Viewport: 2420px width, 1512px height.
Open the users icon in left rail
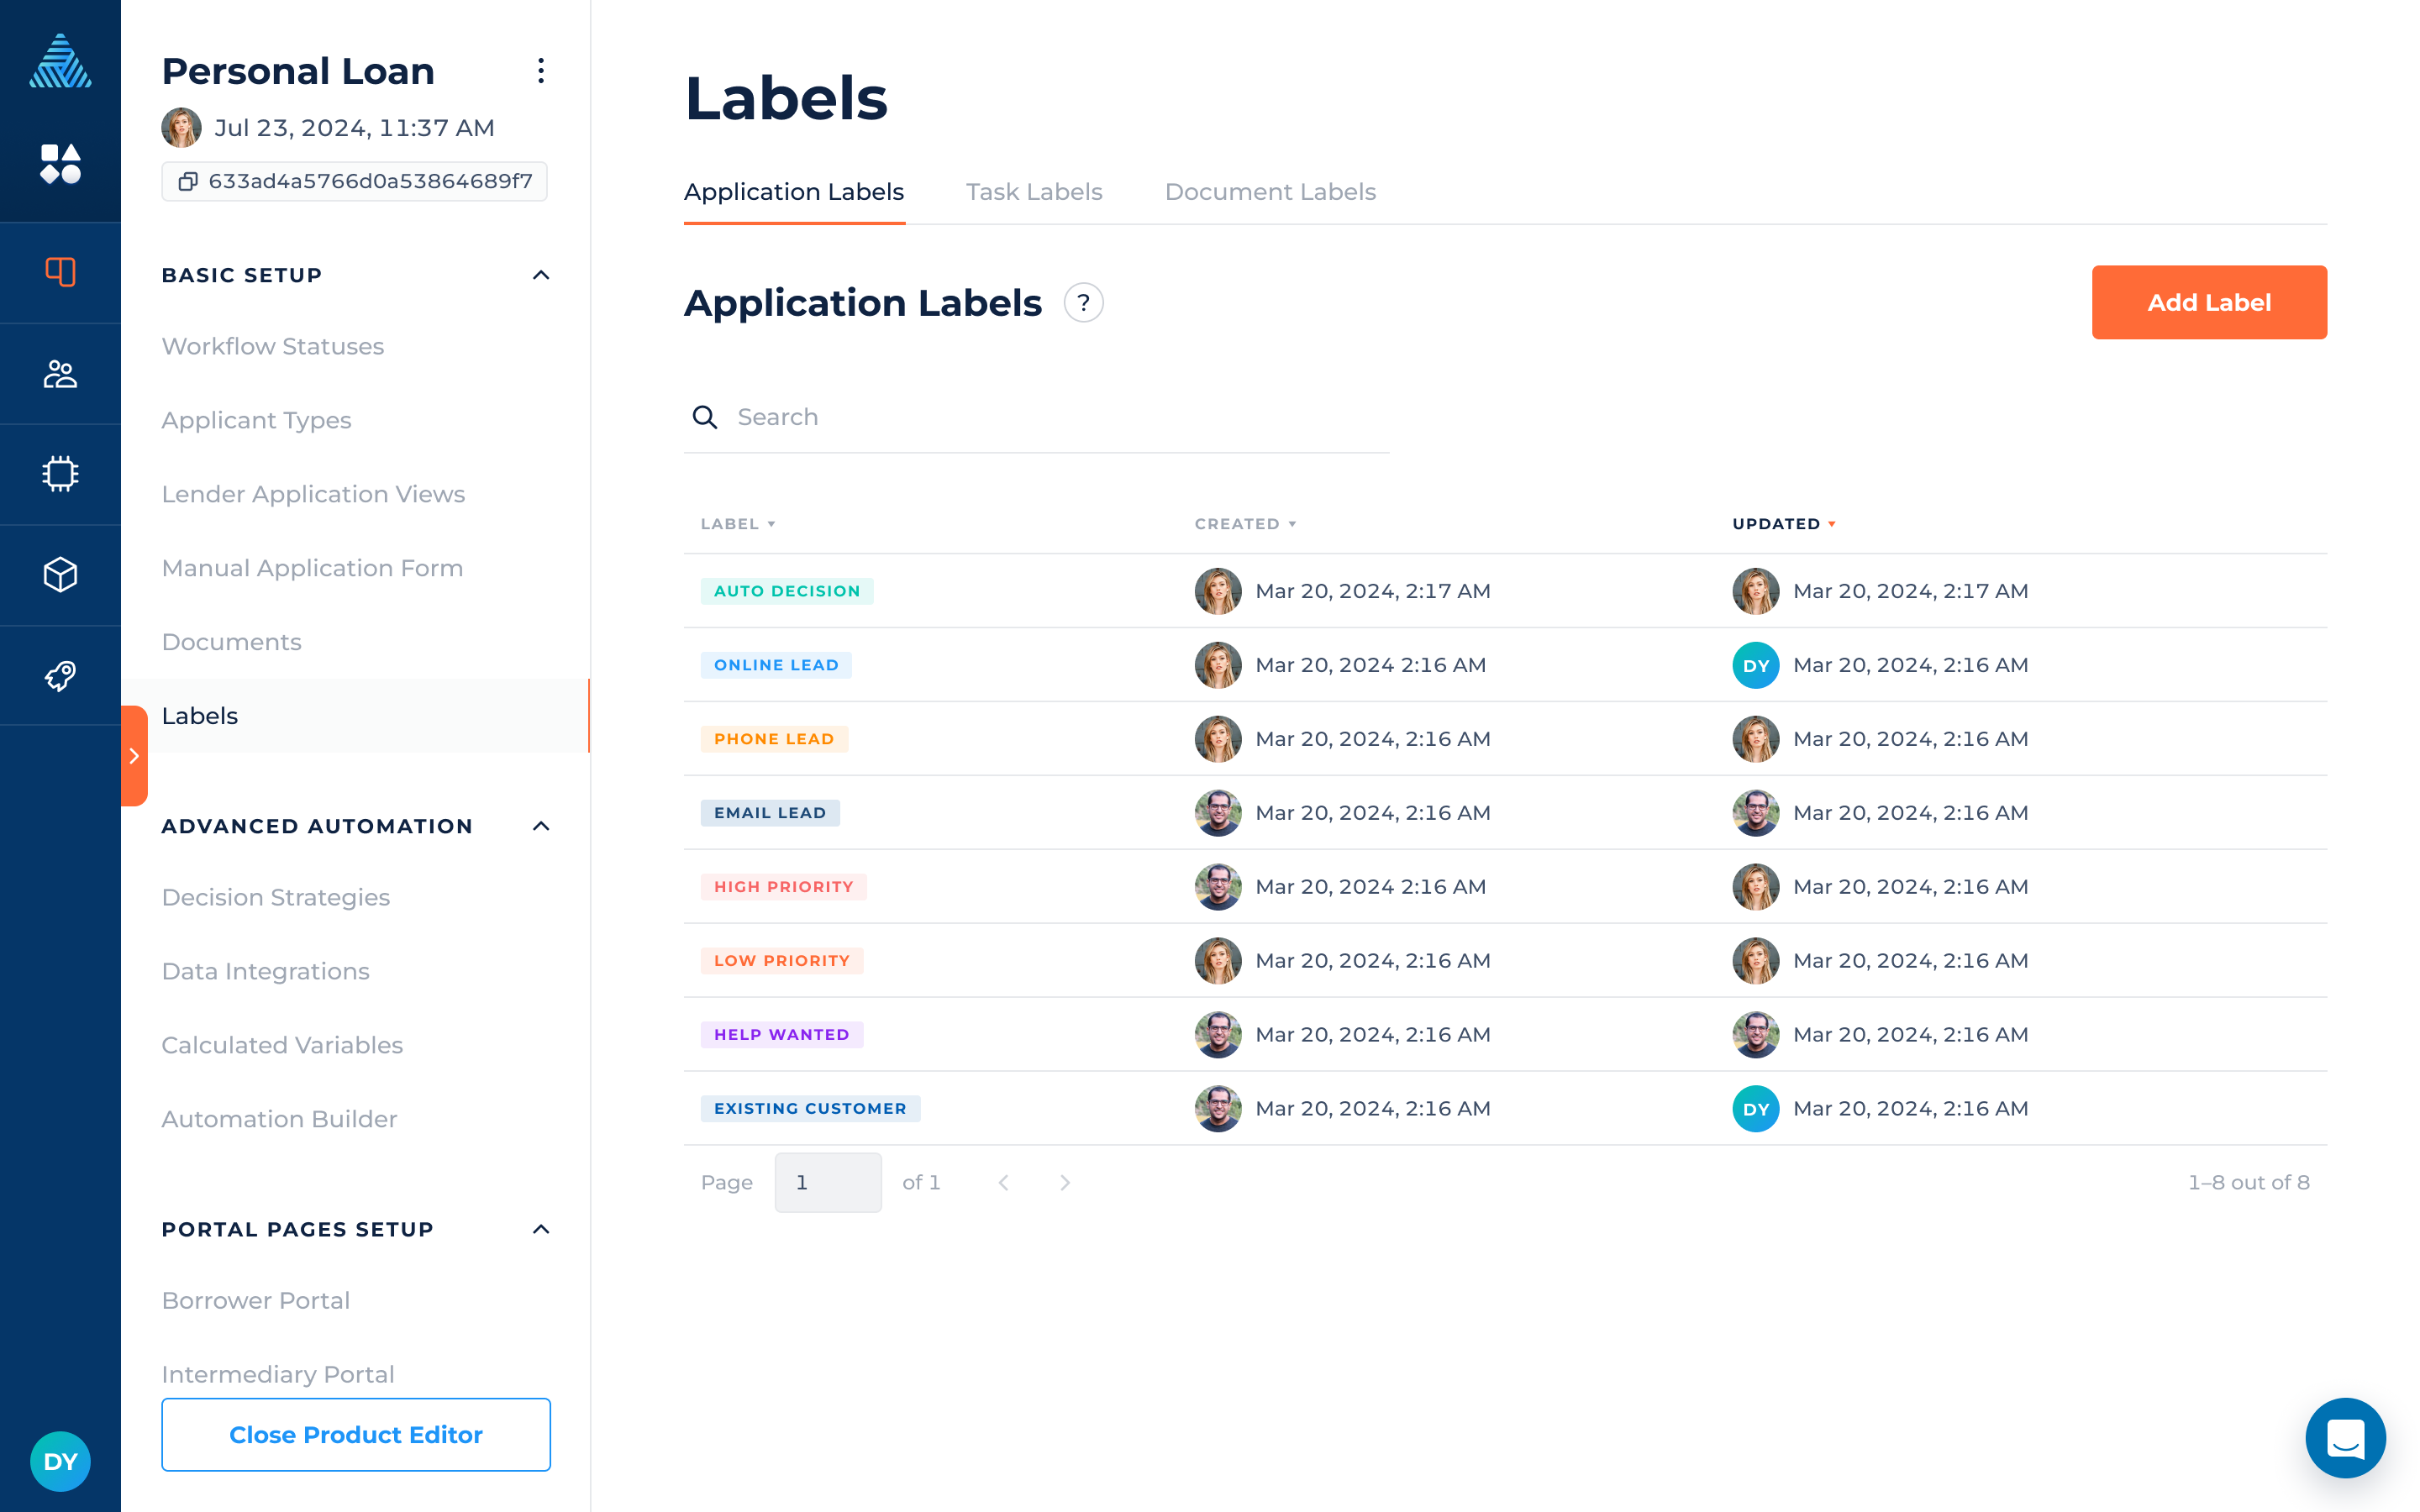(x=60, y=374)
